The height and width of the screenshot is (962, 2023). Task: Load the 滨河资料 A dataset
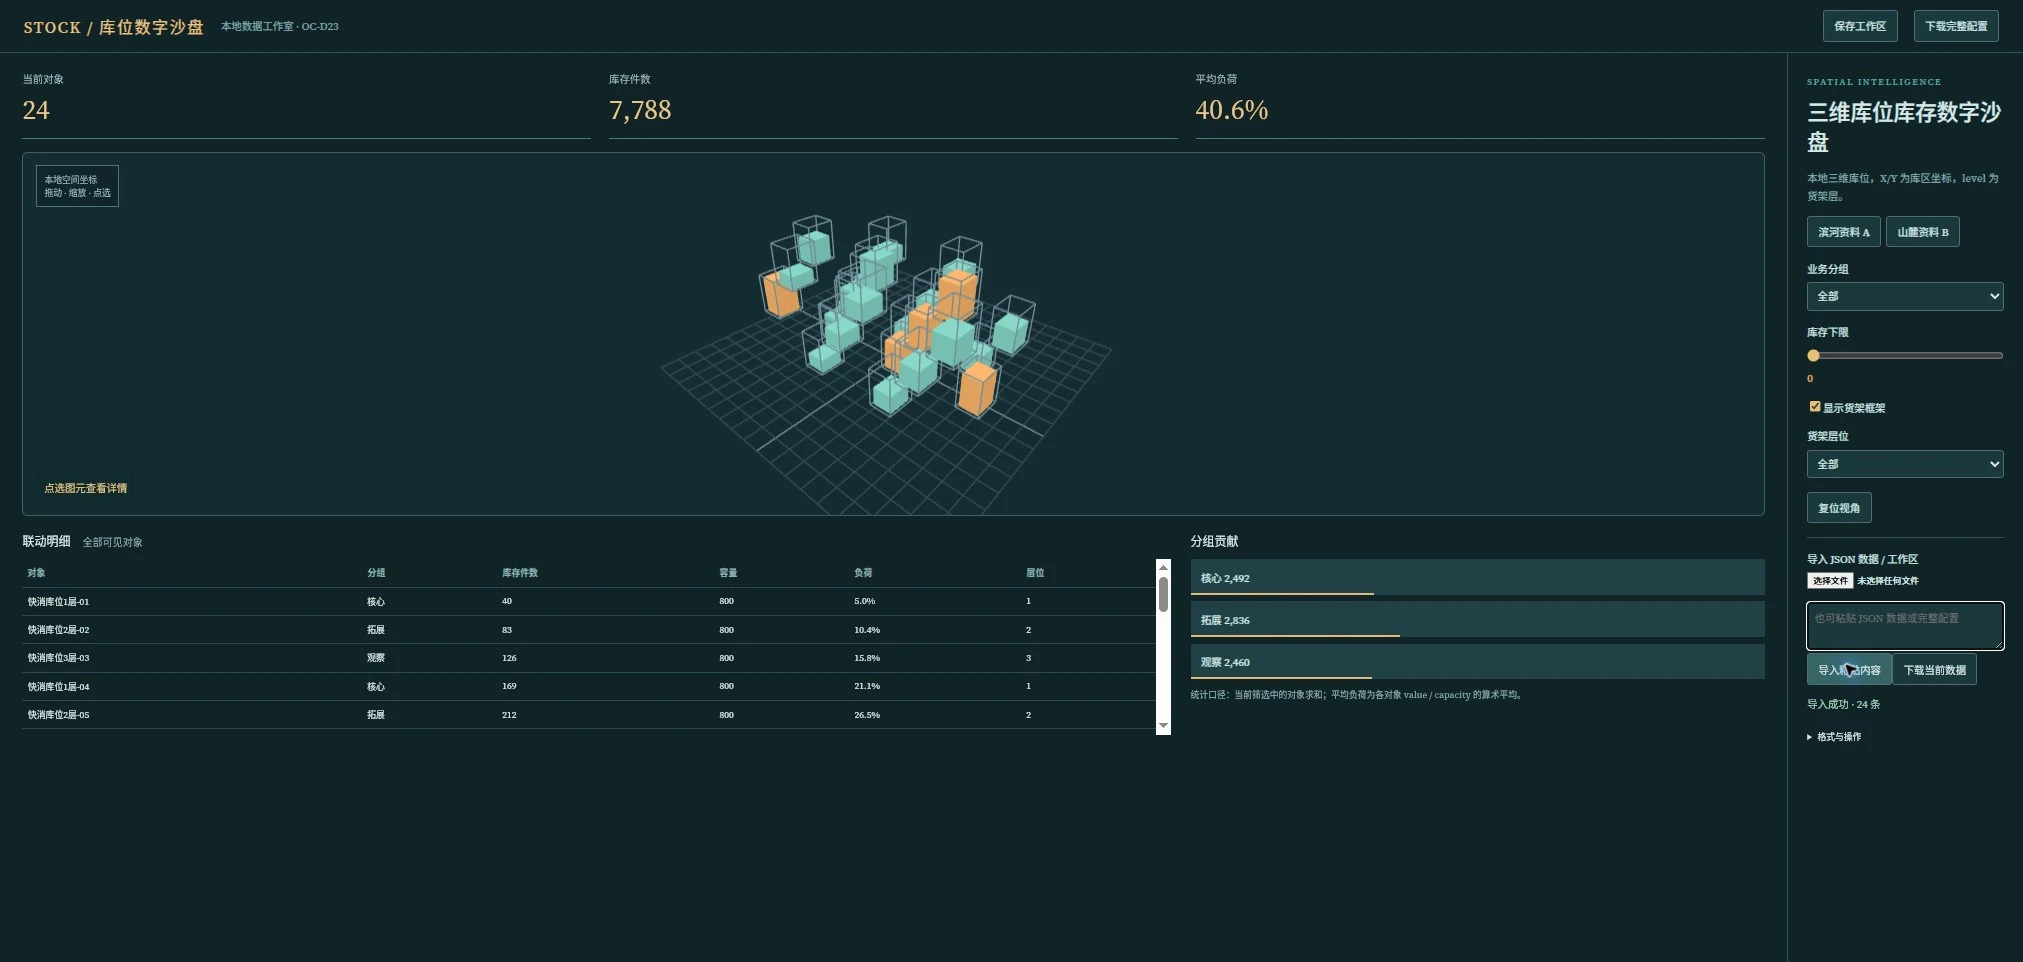[x=1843, y=232]
